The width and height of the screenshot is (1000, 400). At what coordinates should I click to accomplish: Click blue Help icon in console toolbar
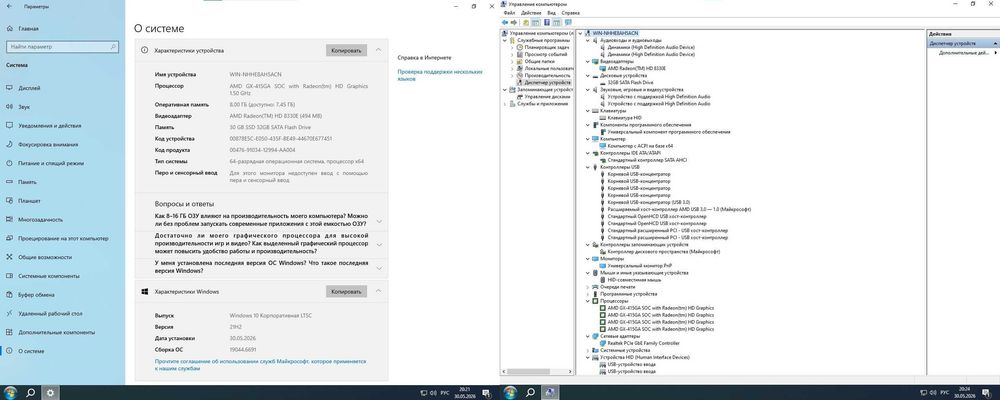click(547, 22)
